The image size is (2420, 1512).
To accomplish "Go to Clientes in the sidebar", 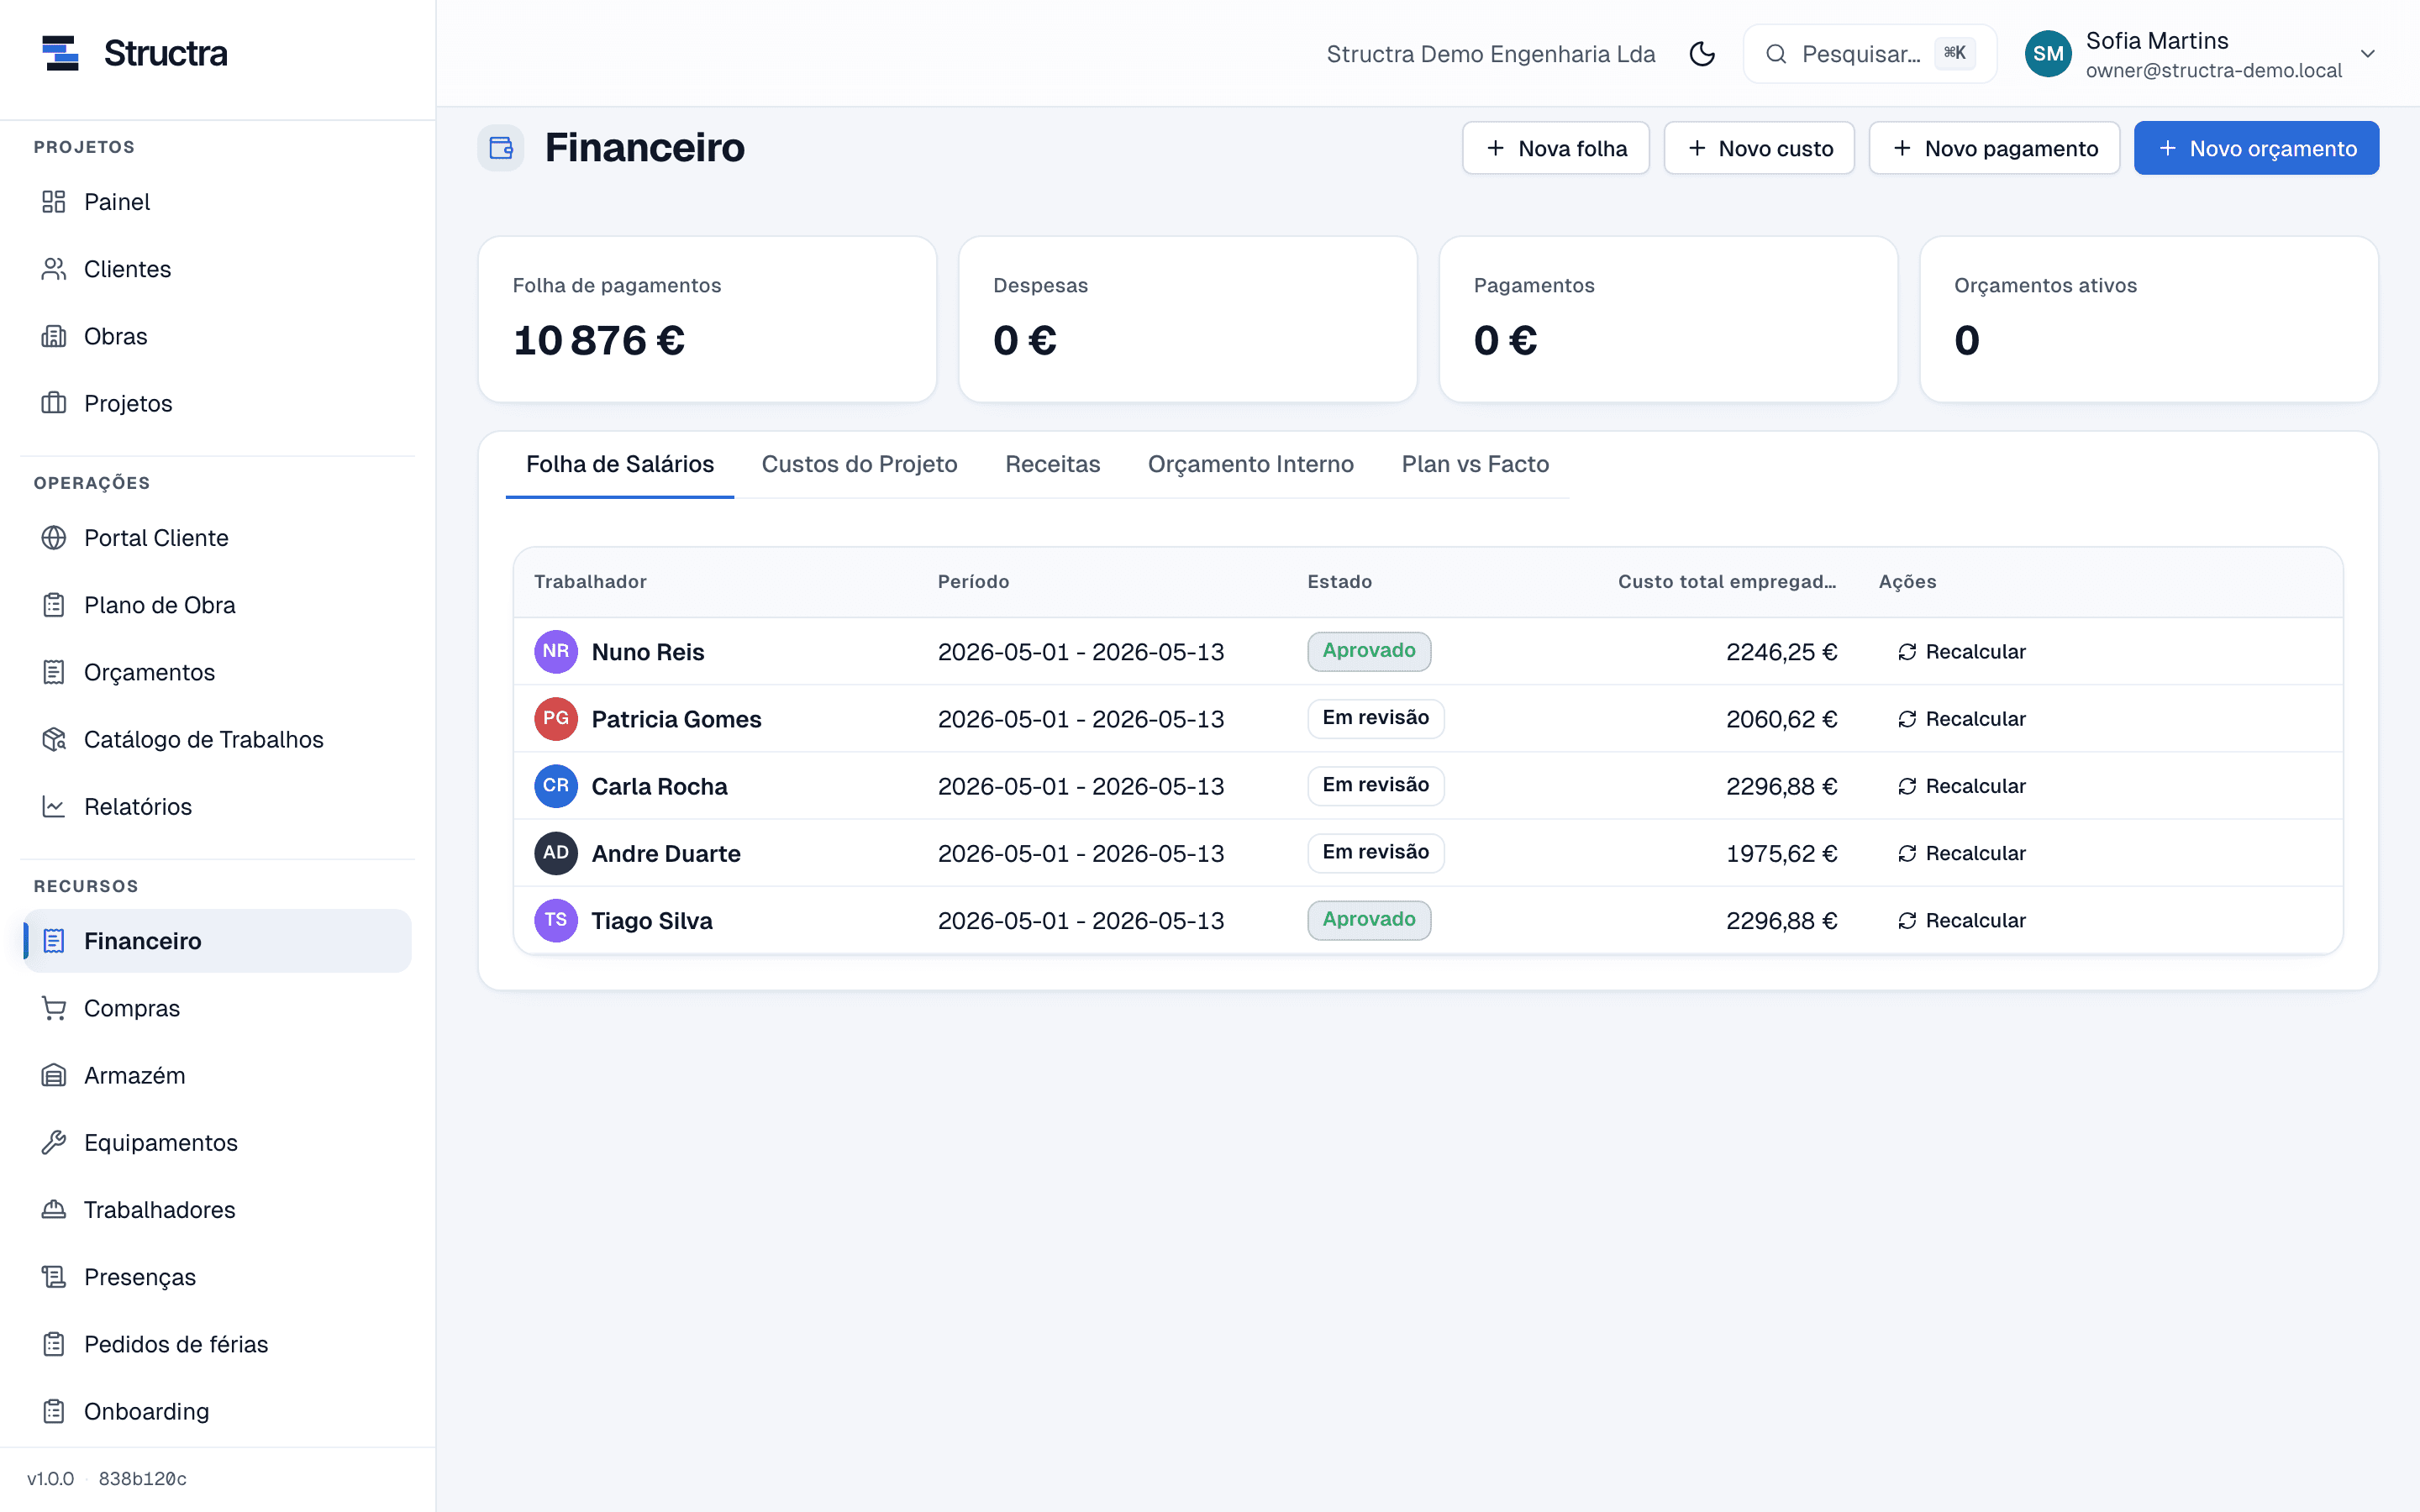I will (217, 269).
